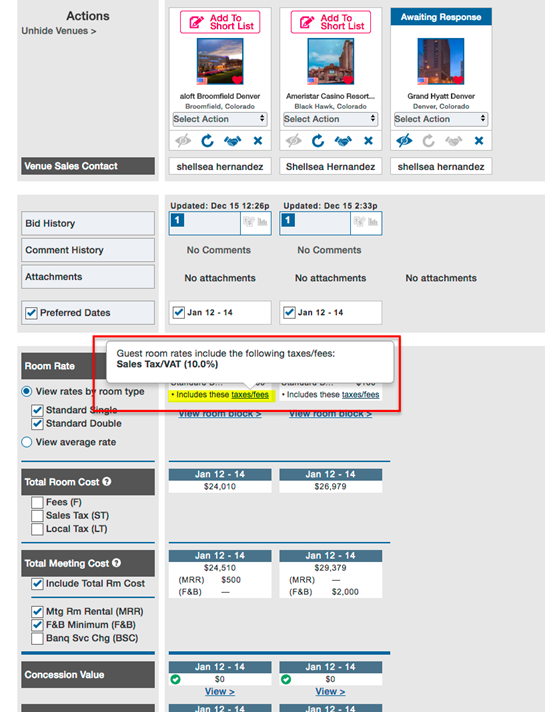Click help icon beside Total Meeting Cost

[x=117, y=563]
